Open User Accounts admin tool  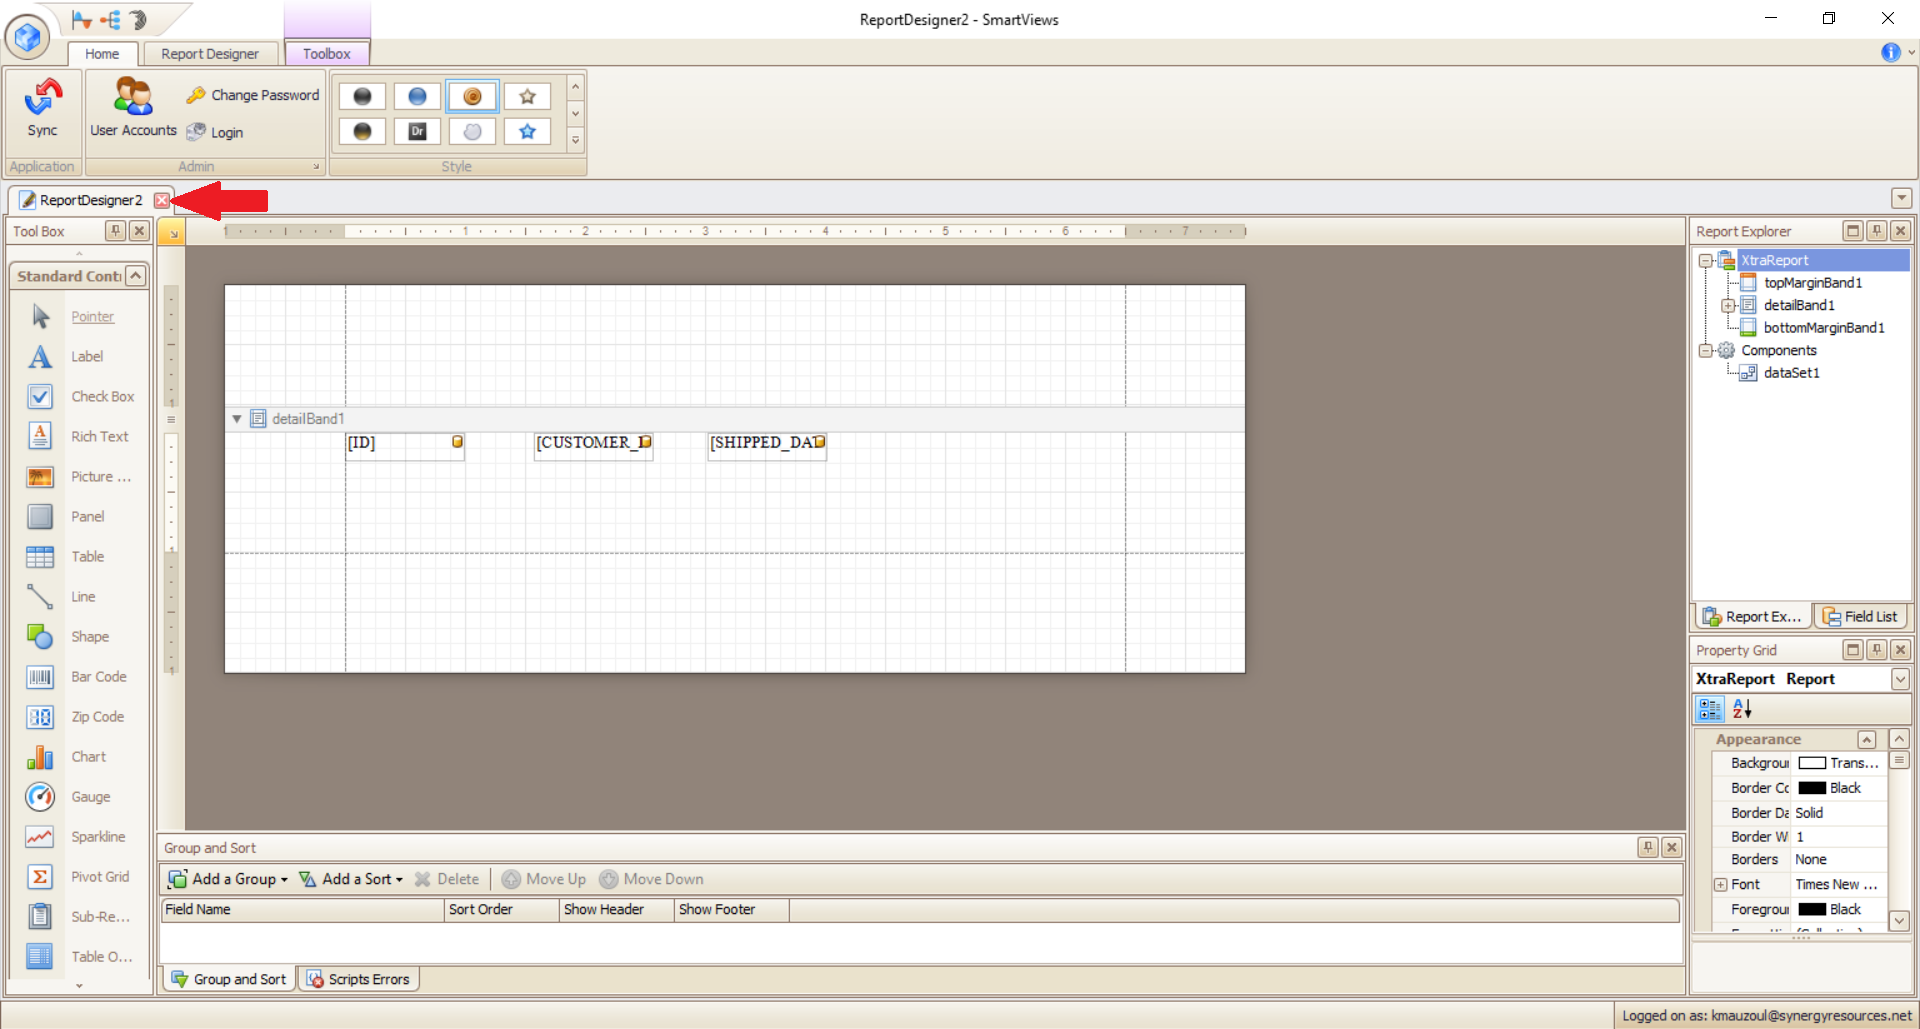point(133,108)
